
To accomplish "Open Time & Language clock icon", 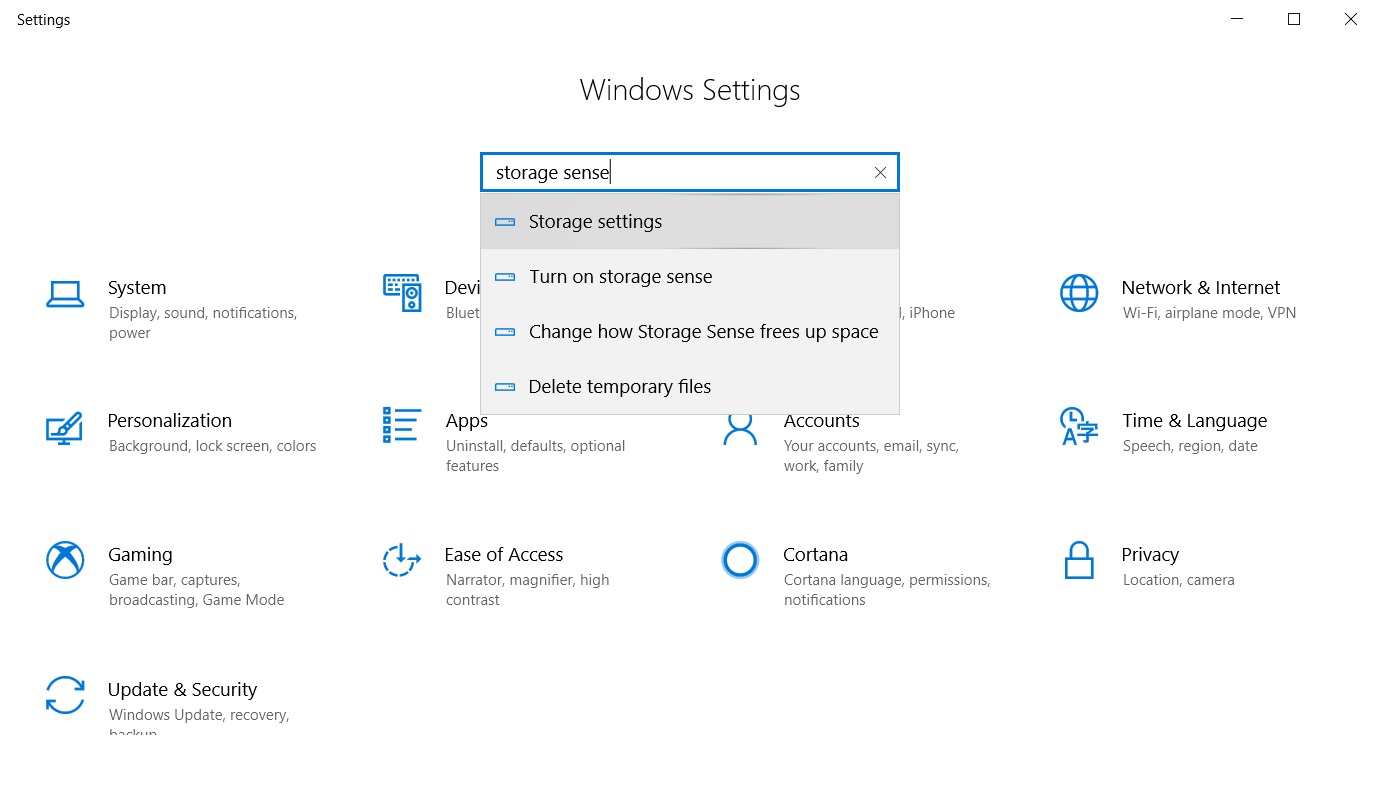I will point(1079,426).
